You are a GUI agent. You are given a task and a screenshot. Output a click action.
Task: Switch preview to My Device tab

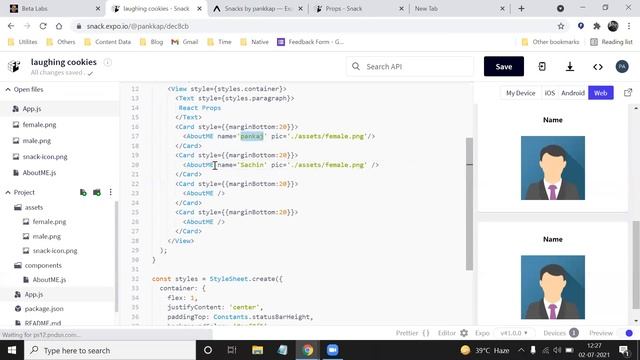(520, 93)
